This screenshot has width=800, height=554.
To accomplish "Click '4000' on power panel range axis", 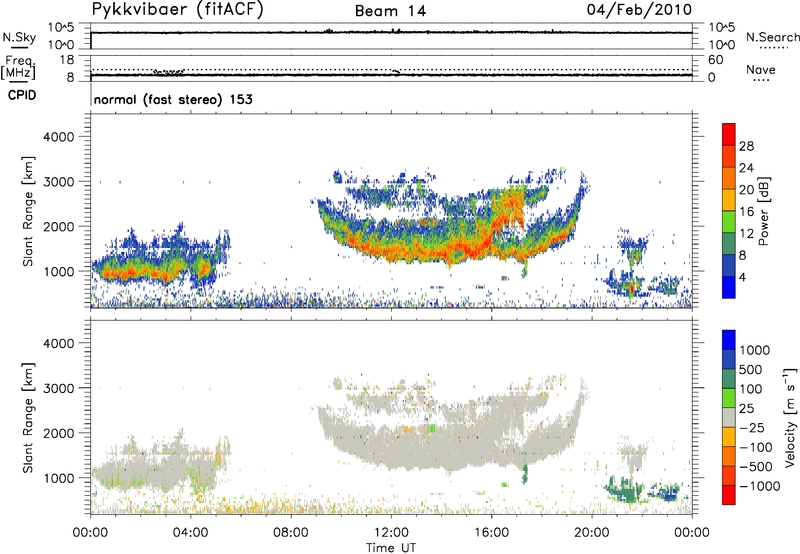I will [x=59, y=137].
